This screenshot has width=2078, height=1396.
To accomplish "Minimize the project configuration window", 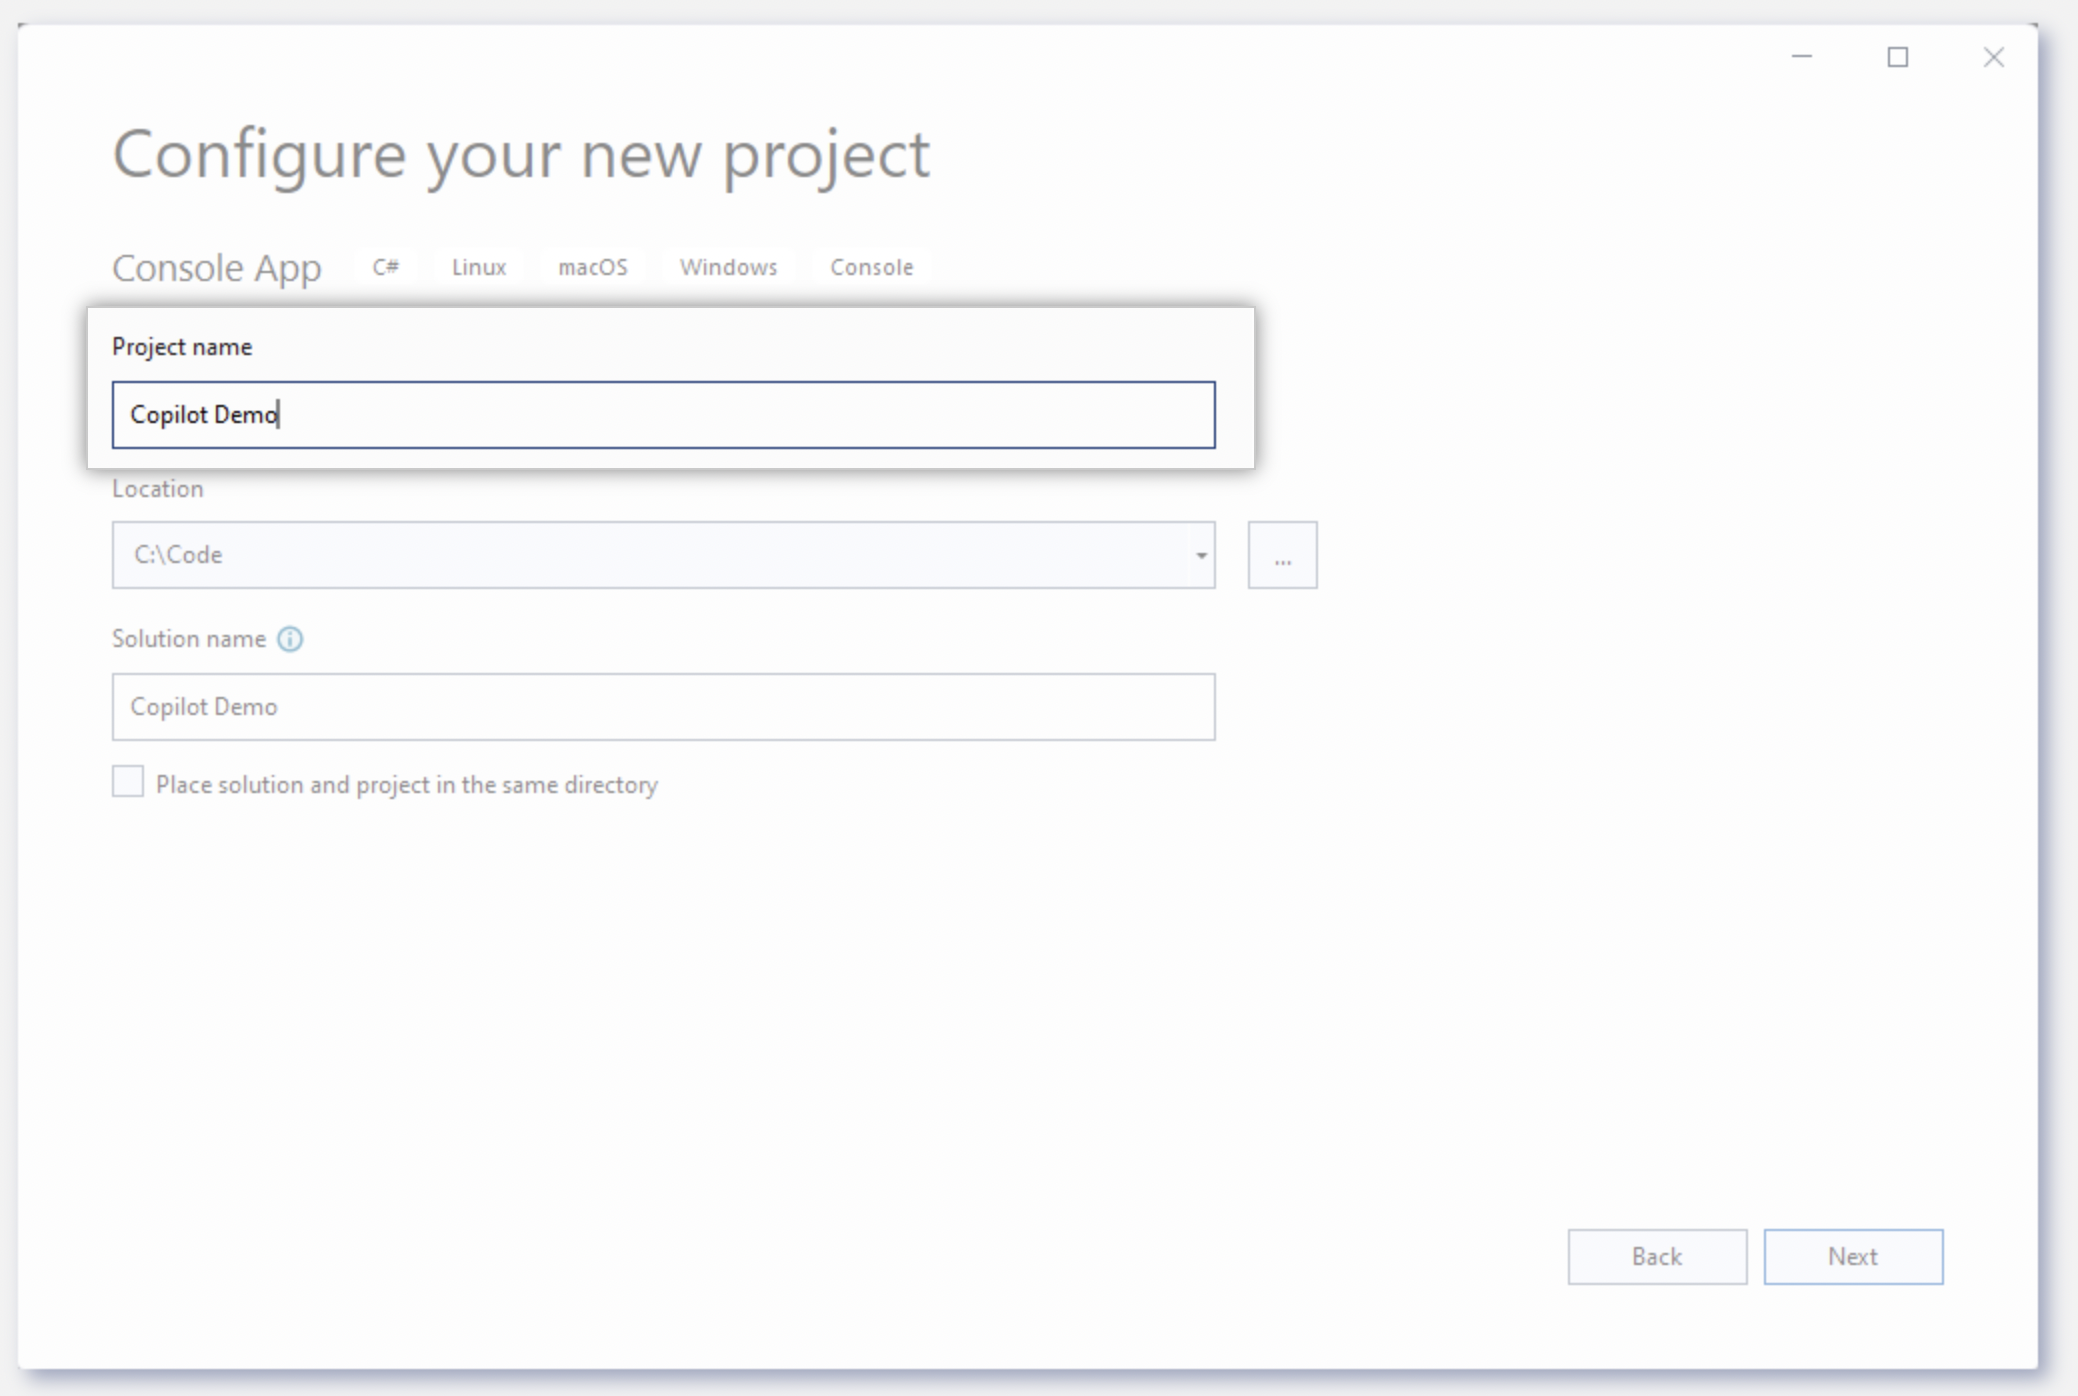I will (x=1801, y=57).
